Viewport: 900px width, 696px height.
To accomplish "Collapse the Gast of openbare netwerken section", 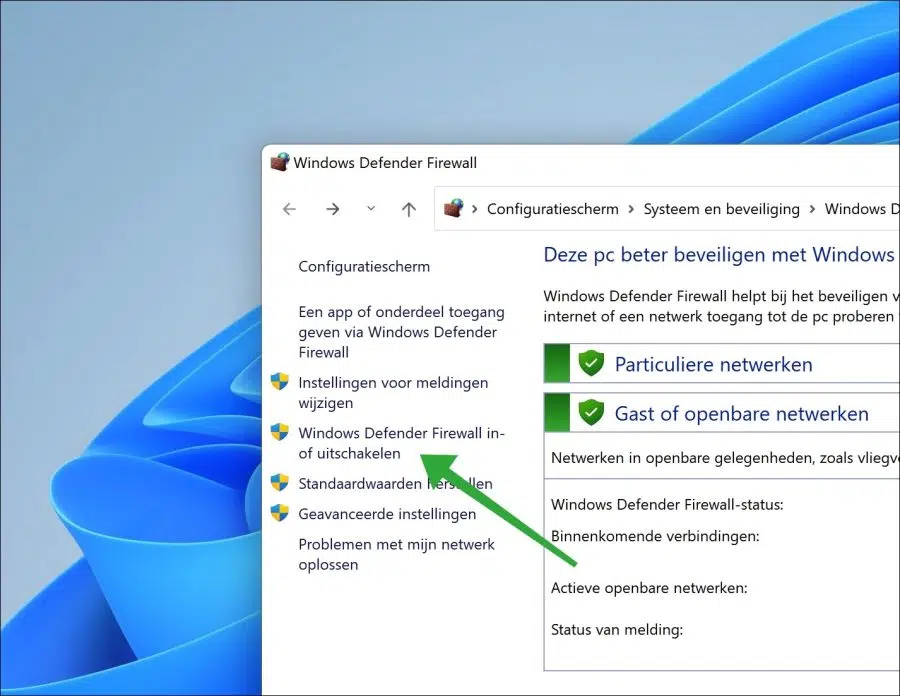I will click(721, 413).
